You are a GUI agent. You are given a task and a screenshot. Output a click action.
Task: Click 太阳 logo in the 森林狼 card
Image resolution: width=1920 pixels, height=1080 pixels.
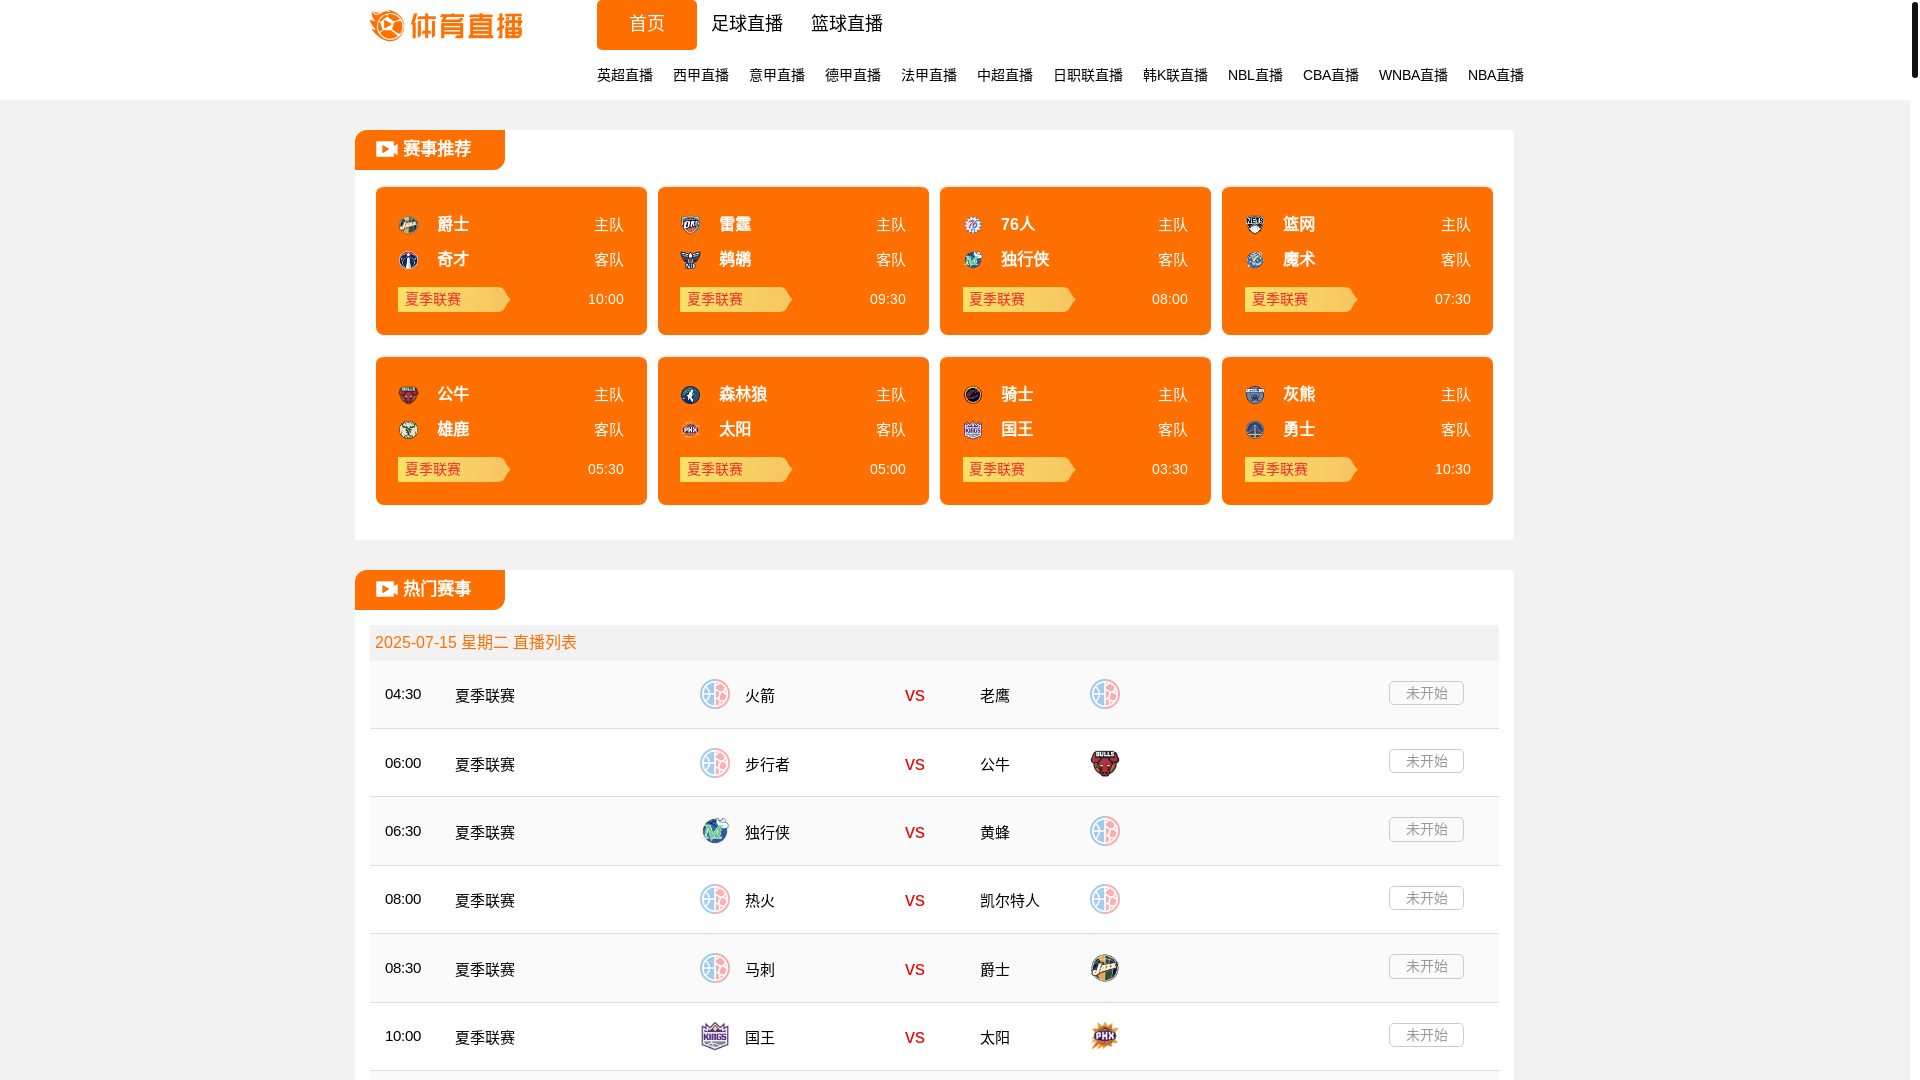[x=690, y=430]
